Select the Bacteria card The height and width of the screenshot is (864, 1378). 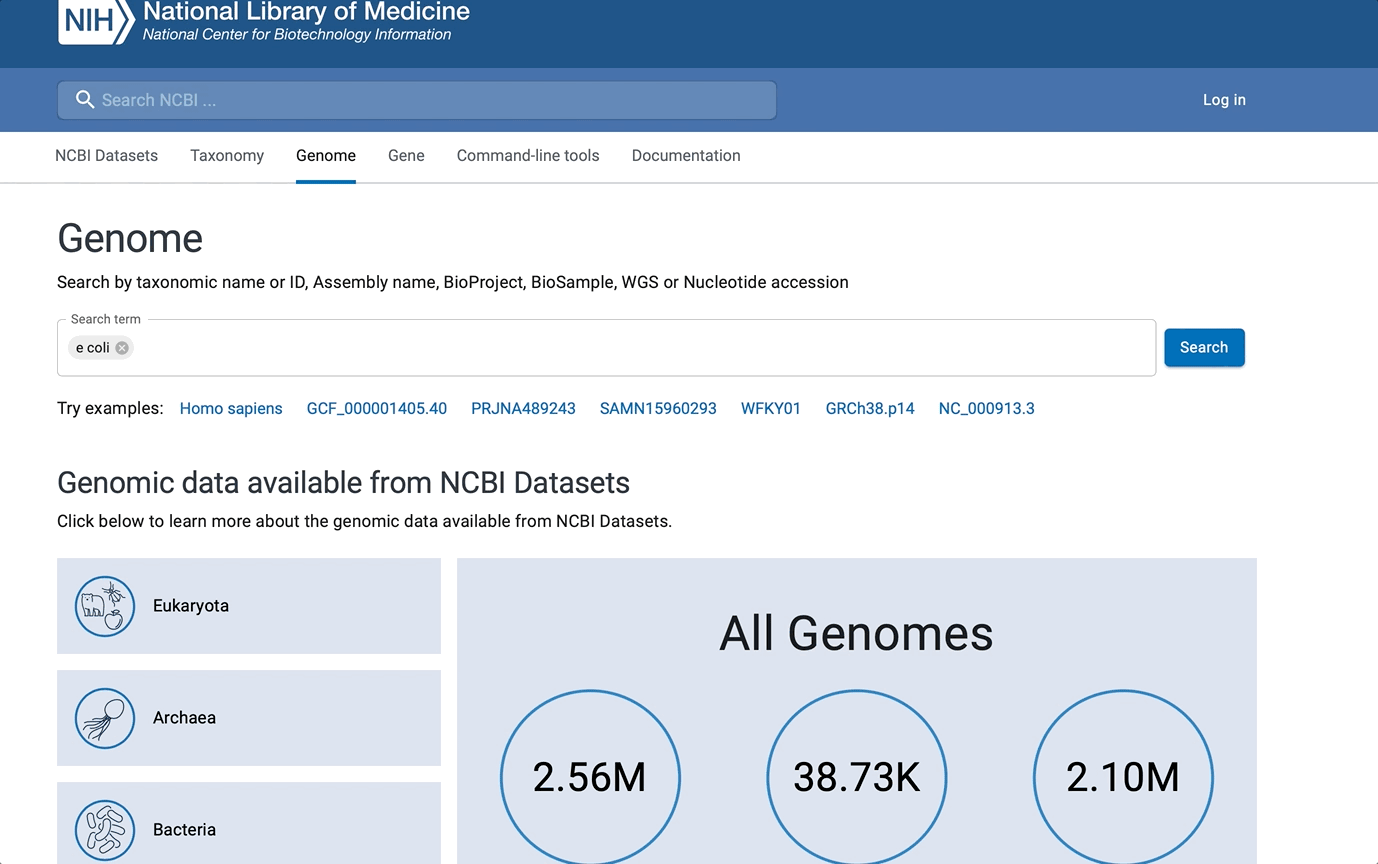click(249, 824)
